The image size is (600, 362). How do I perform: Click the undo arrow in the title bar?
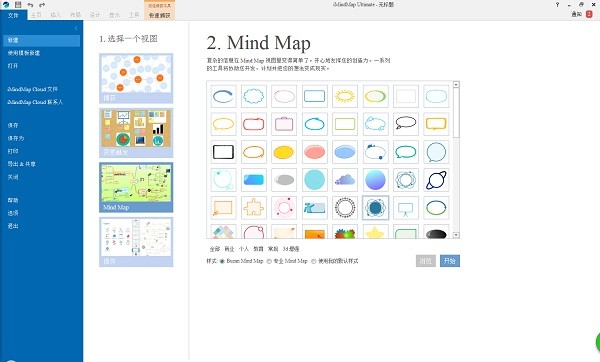tap(30, 5)
